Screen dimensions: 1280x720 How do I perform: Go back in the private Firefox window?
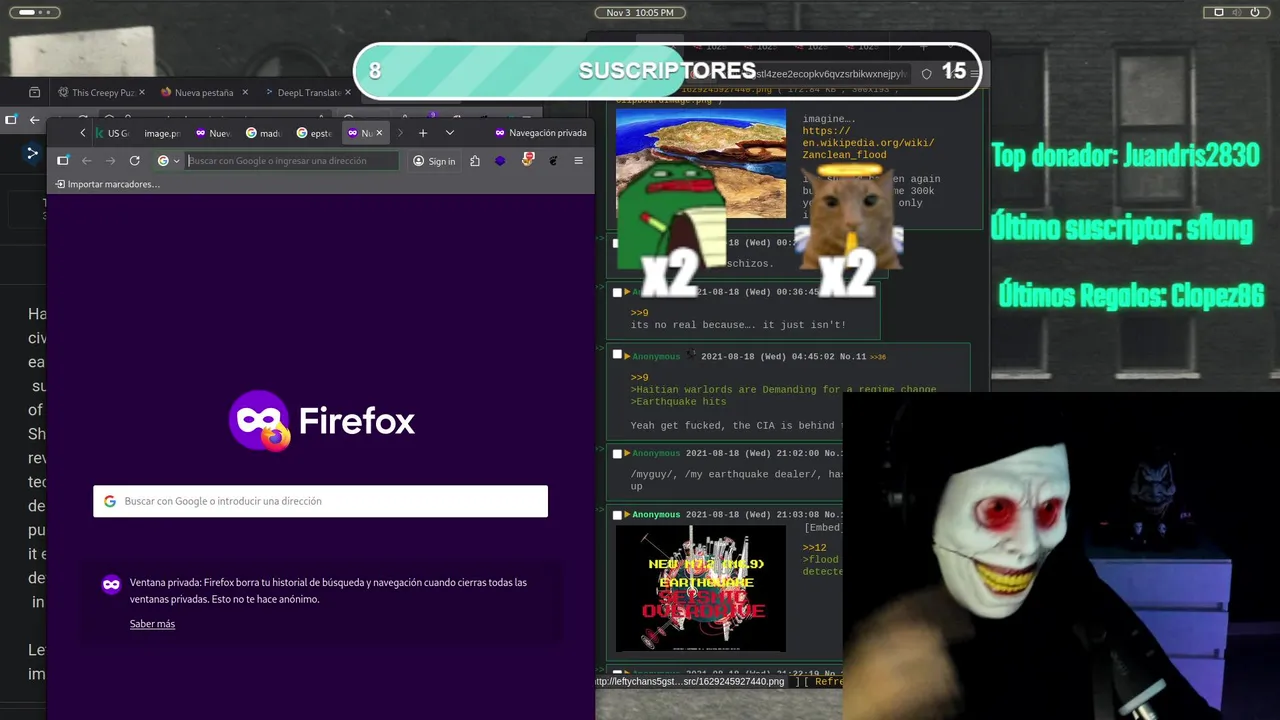87,161
